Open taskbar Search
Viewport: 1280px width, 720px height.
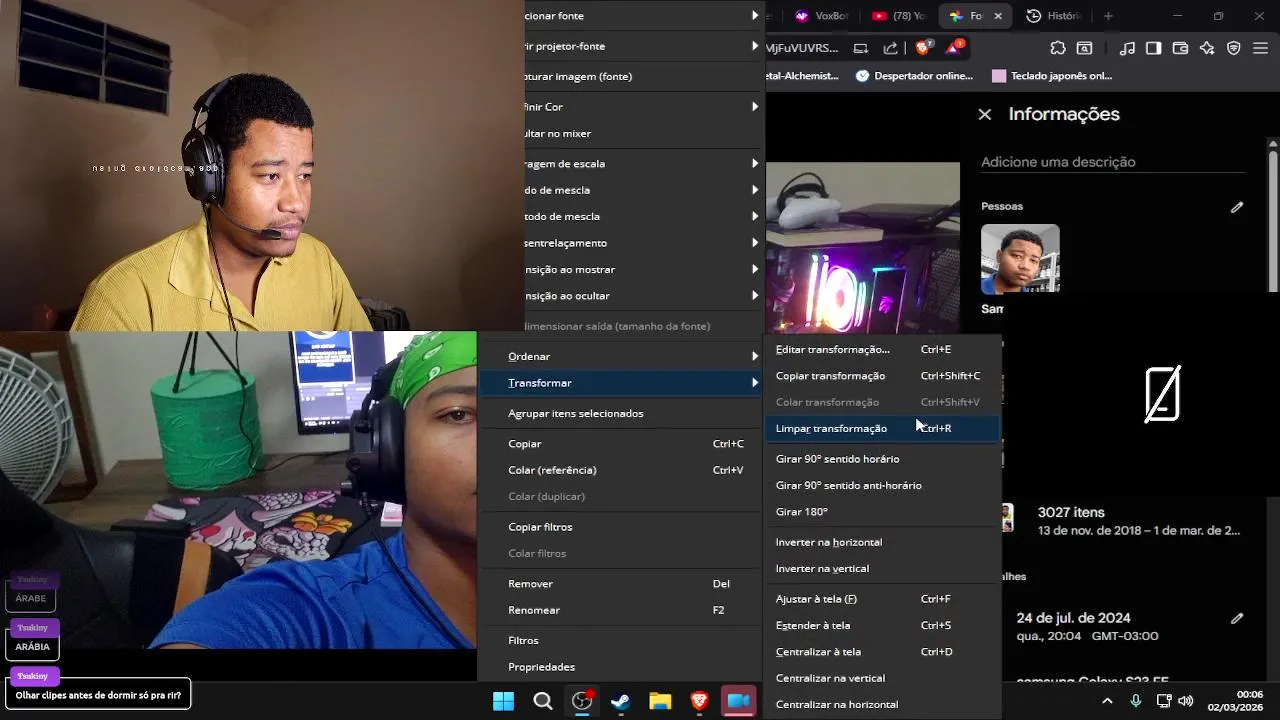(543, 701)
